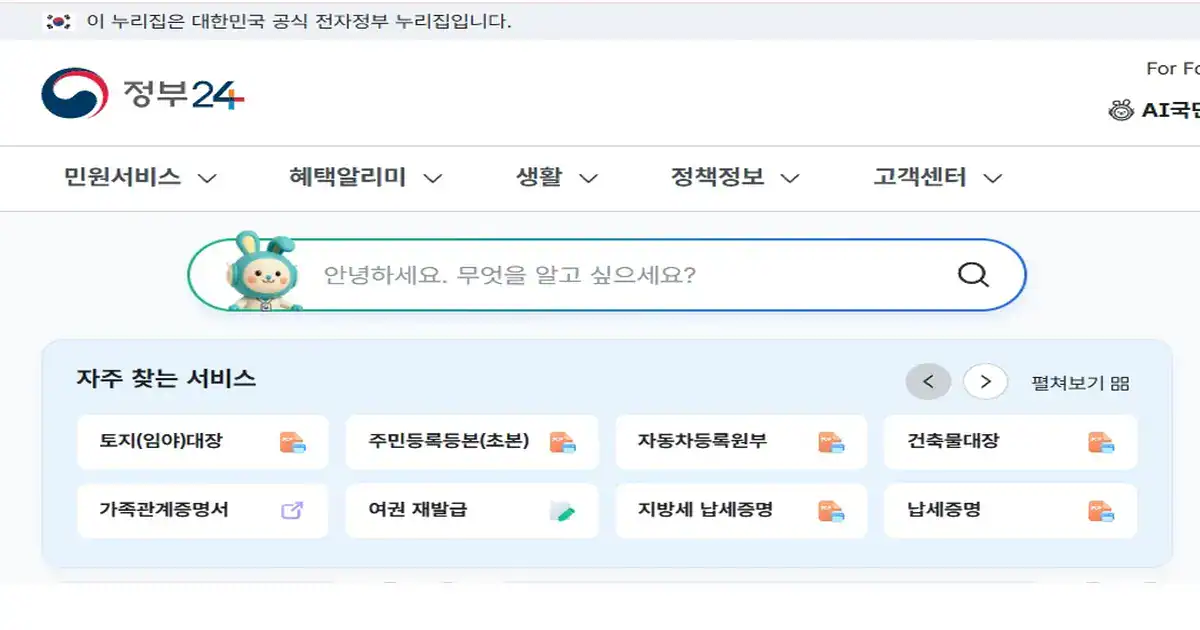Click the AI국민 assistant icon
Screen dimensions: 1200x630
[1121, 110]
